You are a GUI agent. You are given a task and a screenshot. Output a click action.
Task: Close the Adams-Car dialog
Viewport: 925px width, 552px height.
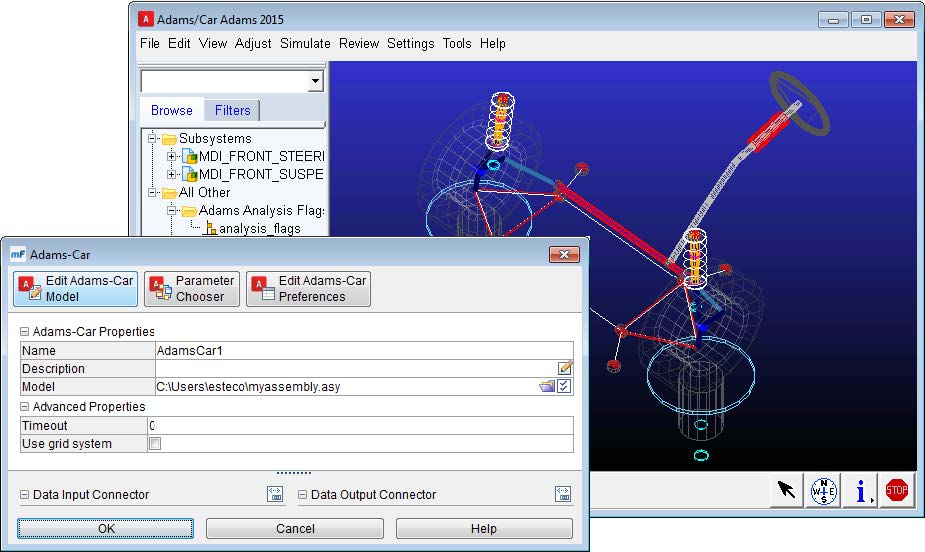[x=564, y=254]
